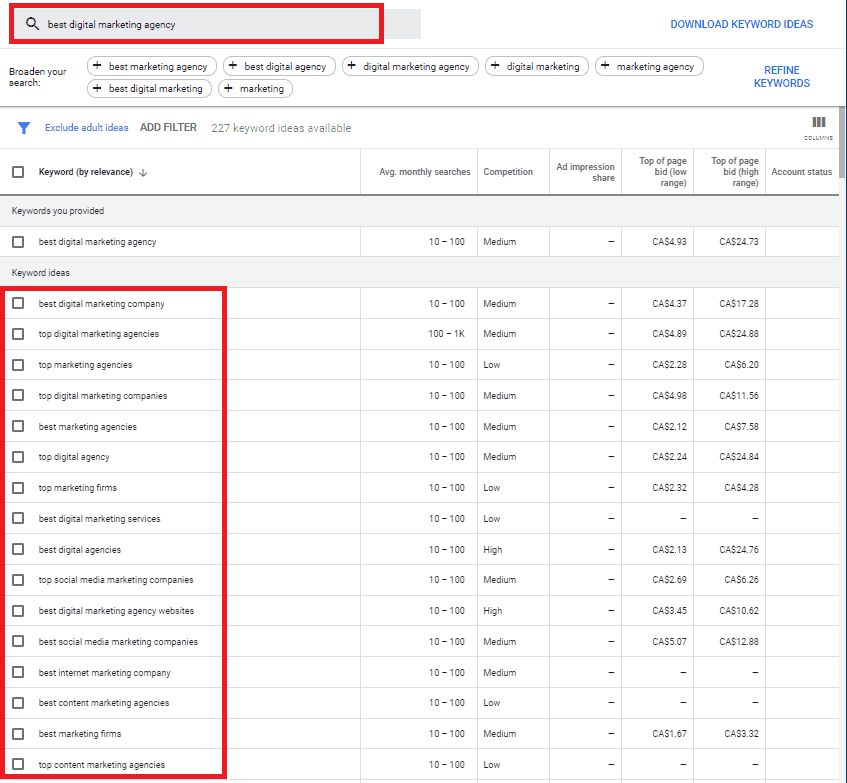
Task: Click 'Keyword ideas' section label
Action: (41, 273)
